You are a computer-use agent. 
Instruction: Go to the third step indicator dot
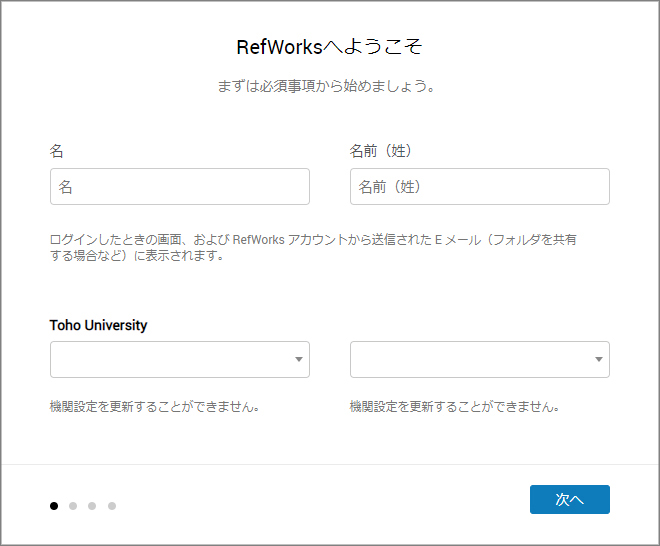(92, 506)
